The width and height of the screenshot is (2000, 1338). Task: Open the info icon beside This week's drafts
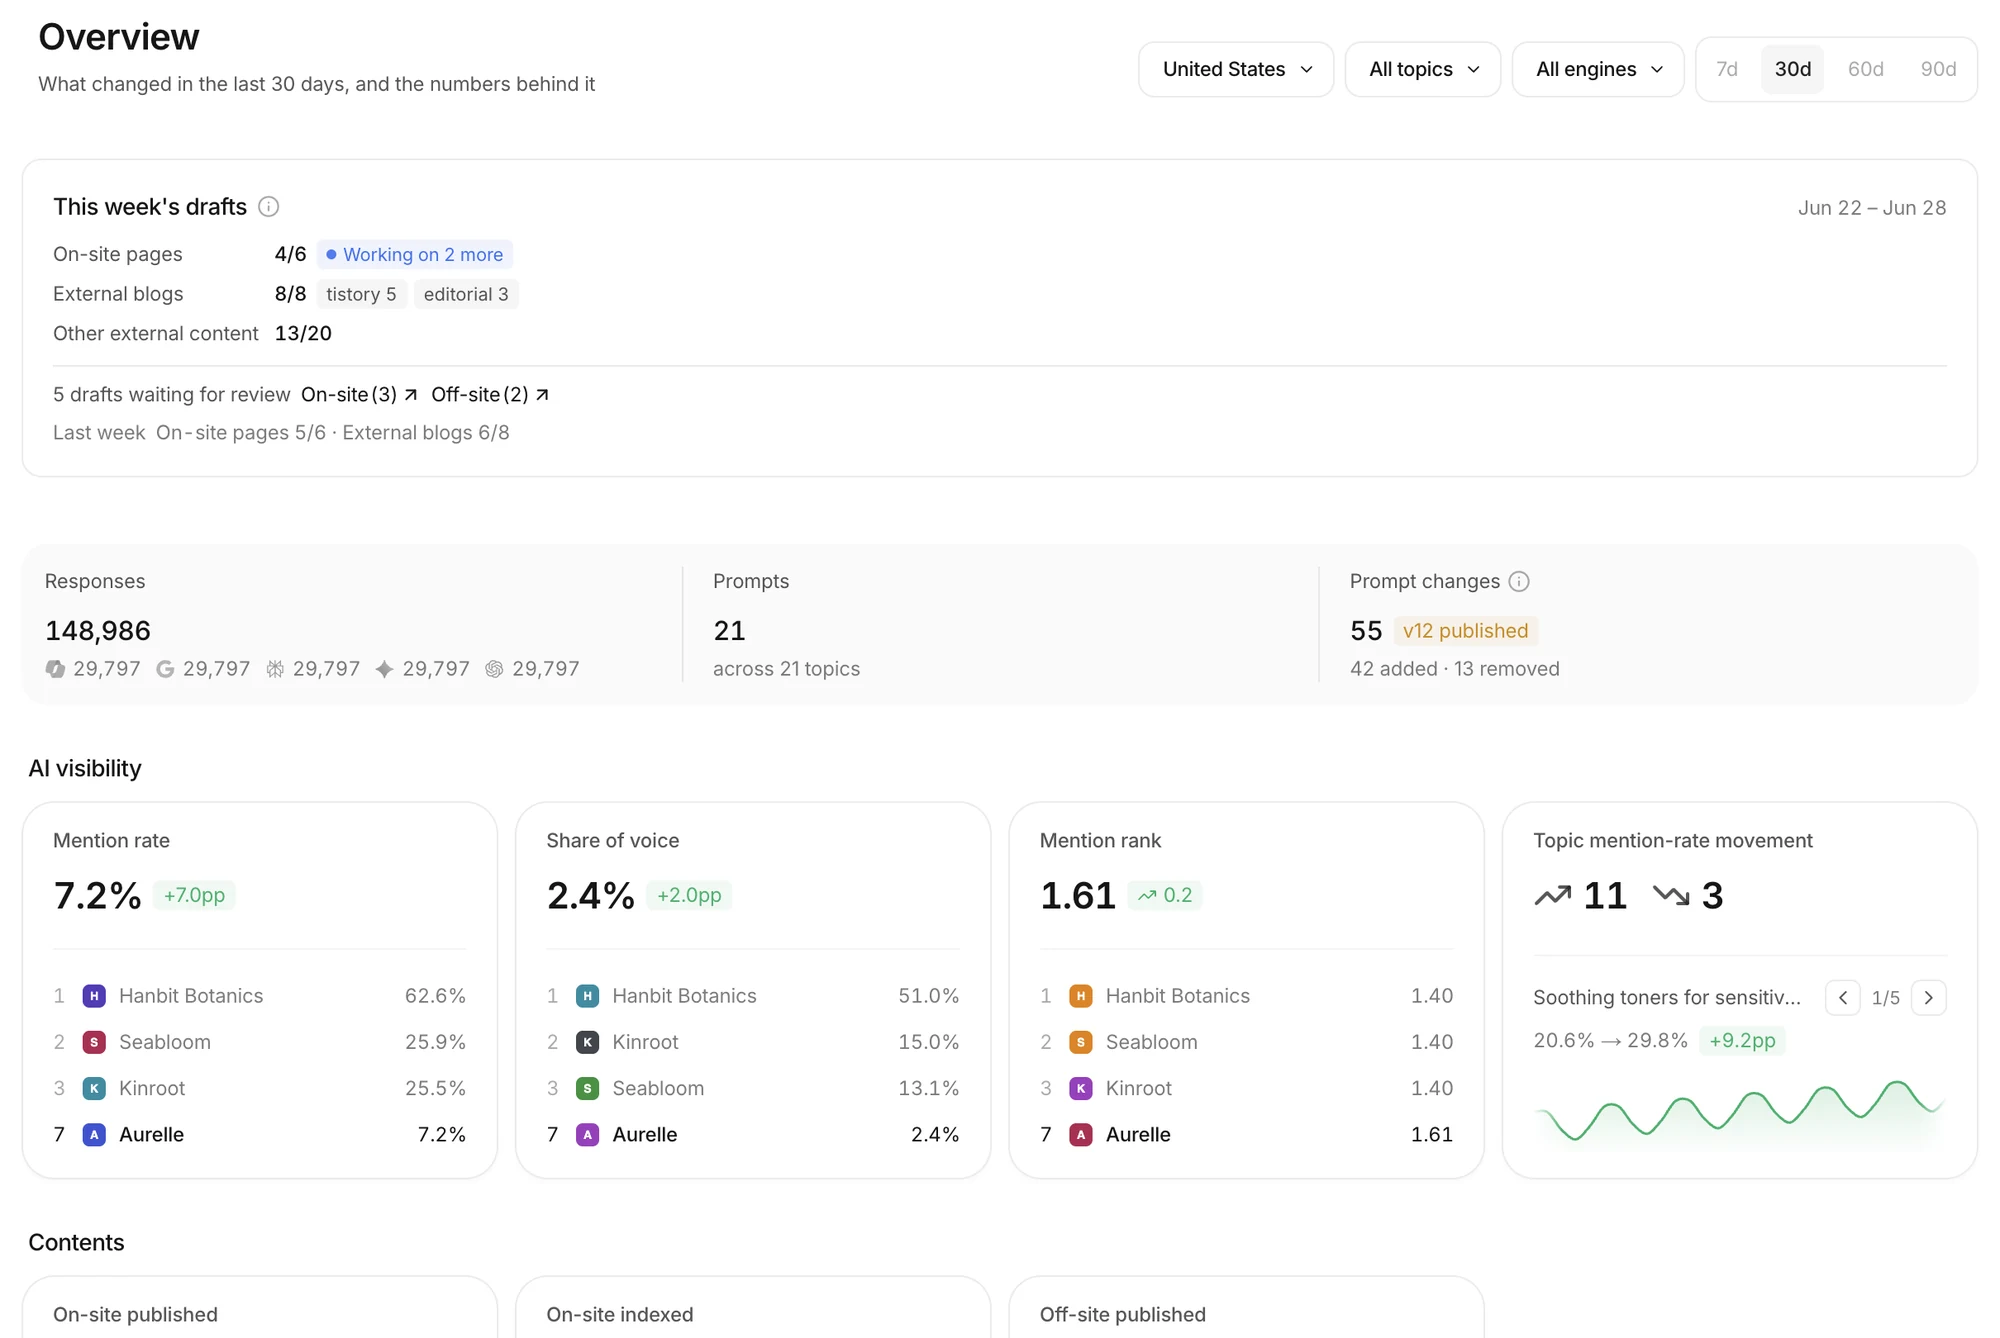point(268,206)
